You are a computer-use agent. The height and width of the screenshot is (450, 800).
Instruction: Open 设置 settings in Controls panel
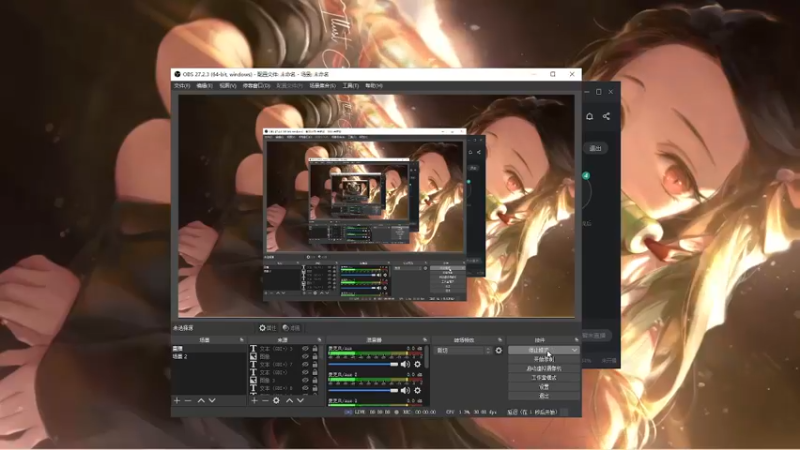544,387
